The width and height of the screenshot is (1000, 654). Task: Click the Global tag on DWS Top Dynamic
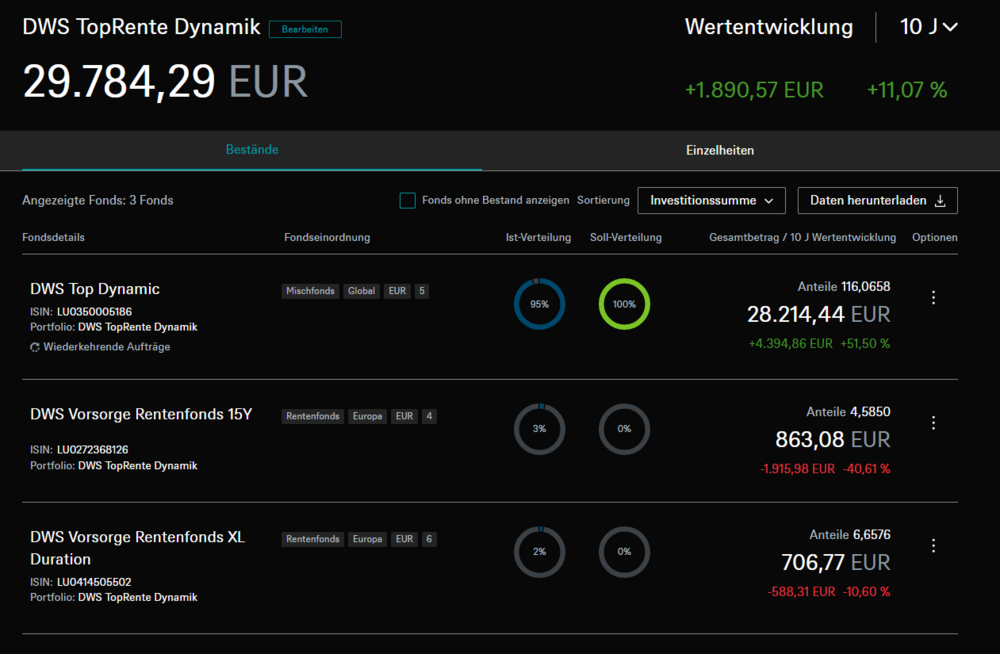point(362,291)
